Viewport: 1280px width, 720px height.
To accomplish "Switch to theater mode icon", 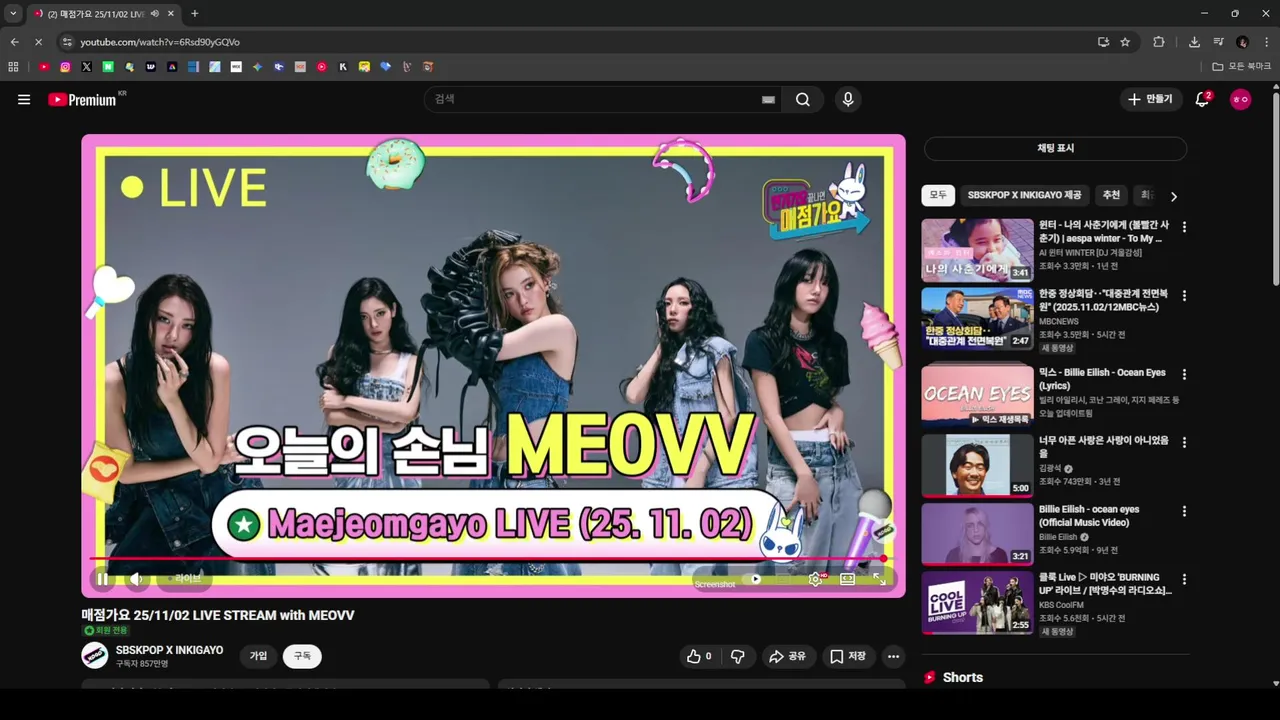I will tap(848, 579).
